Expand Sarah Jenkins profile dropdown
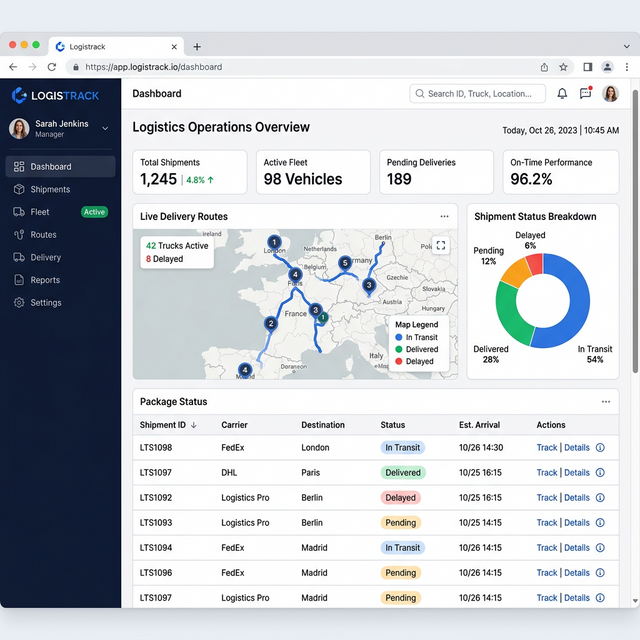The image size is (640, 640). pos(106,128)
